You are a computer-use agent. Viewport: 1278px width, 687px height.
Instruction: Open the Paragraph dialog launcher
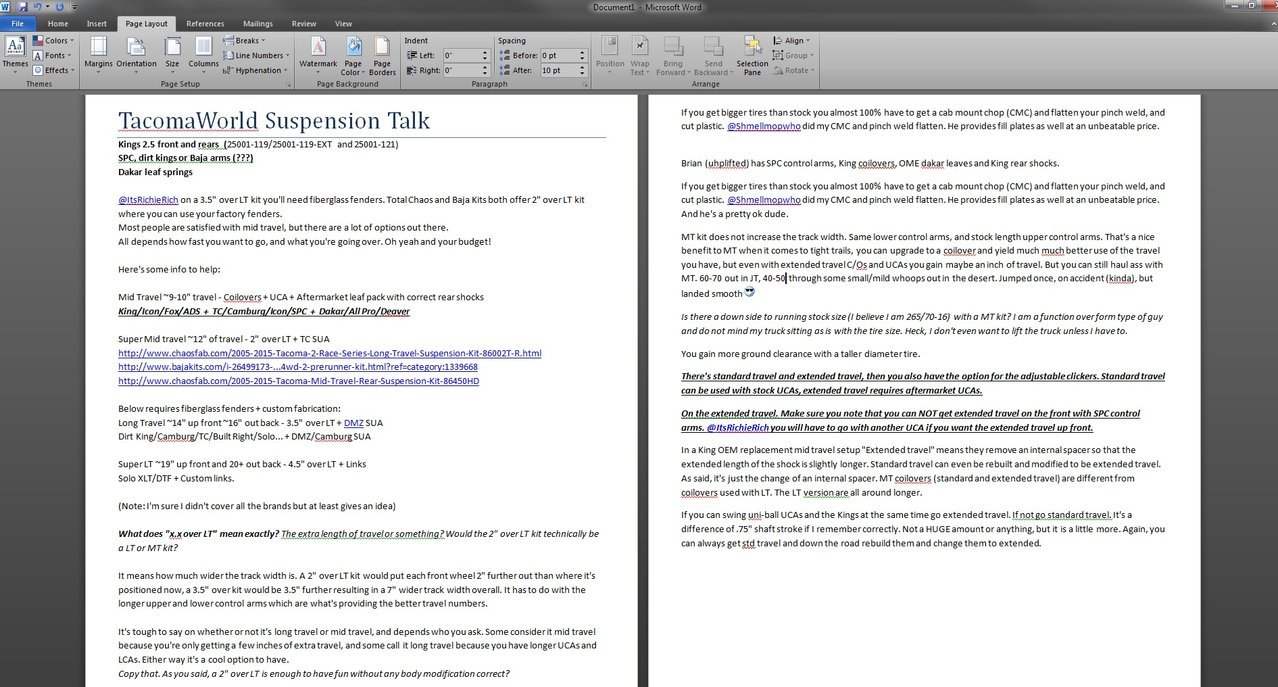point(583,85)
